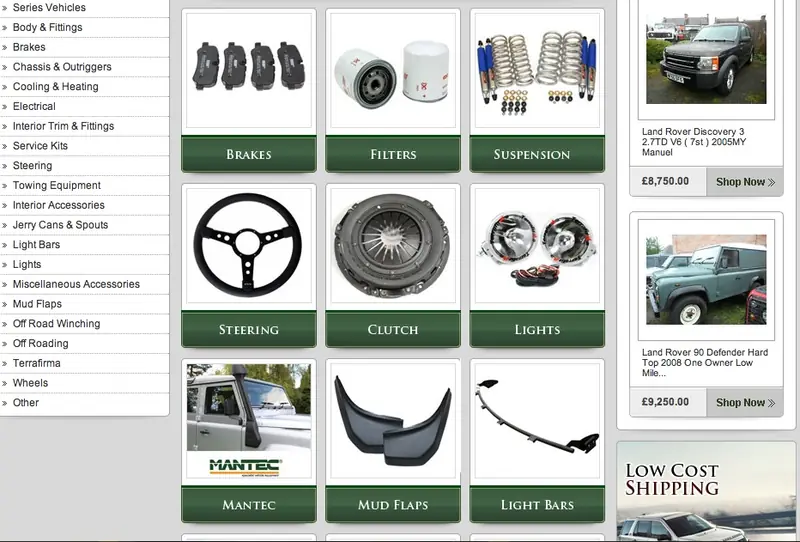Open the Low Cost Shipping banner

pyautogui.click(x=706, y=491)
